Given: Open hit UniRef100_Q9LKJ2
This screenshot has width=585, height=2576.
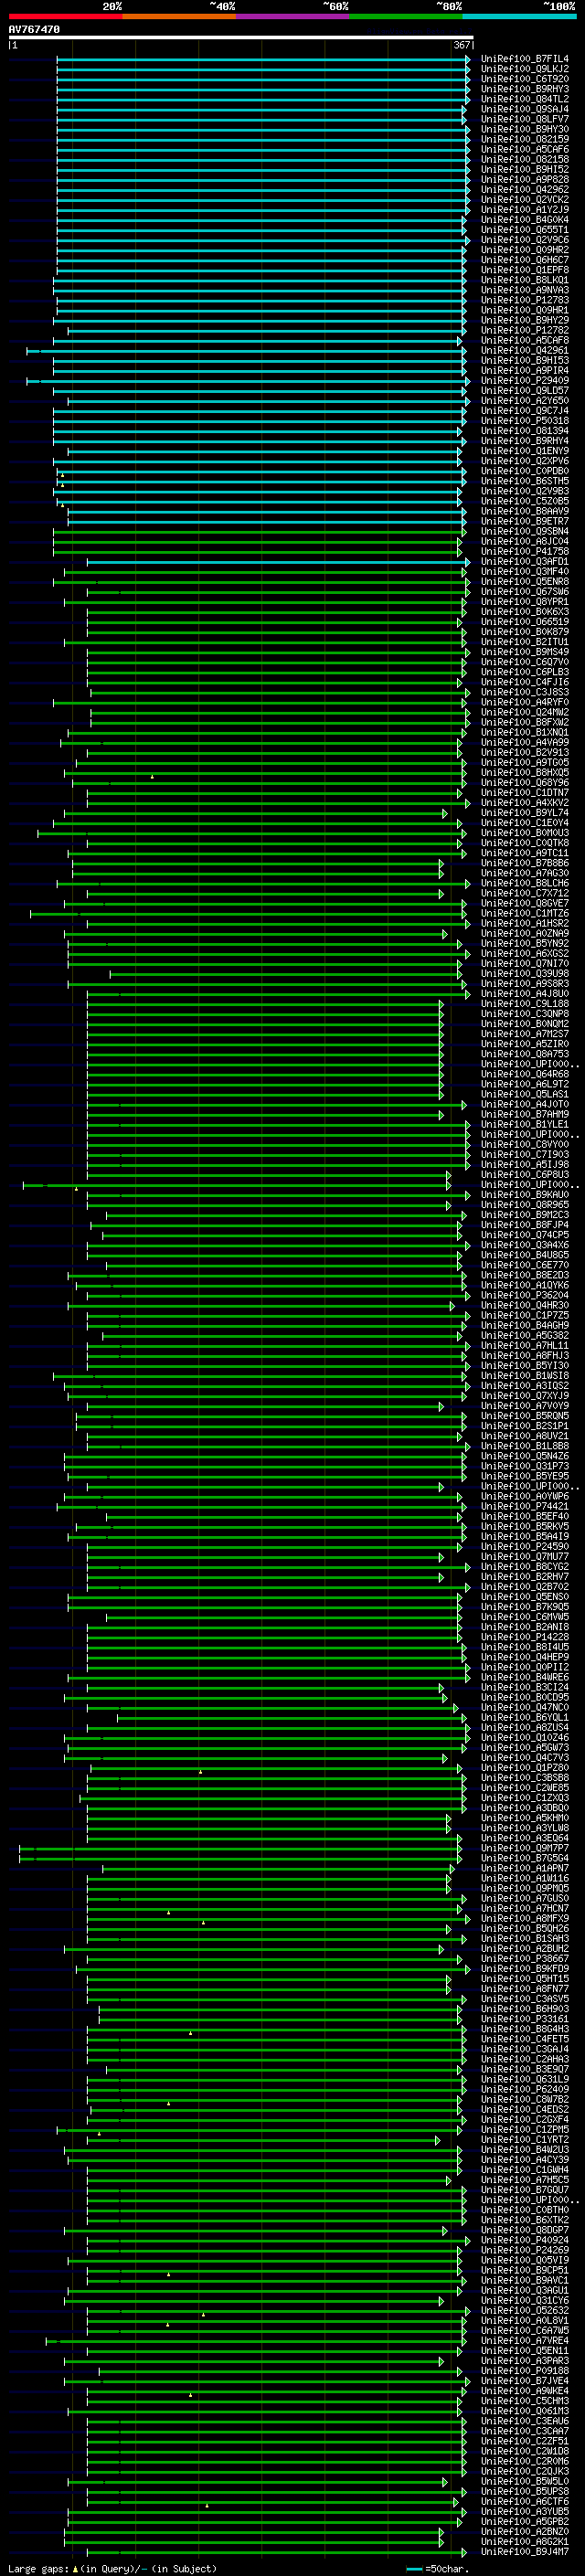Looking at the screenshot, I should point(525,69).
